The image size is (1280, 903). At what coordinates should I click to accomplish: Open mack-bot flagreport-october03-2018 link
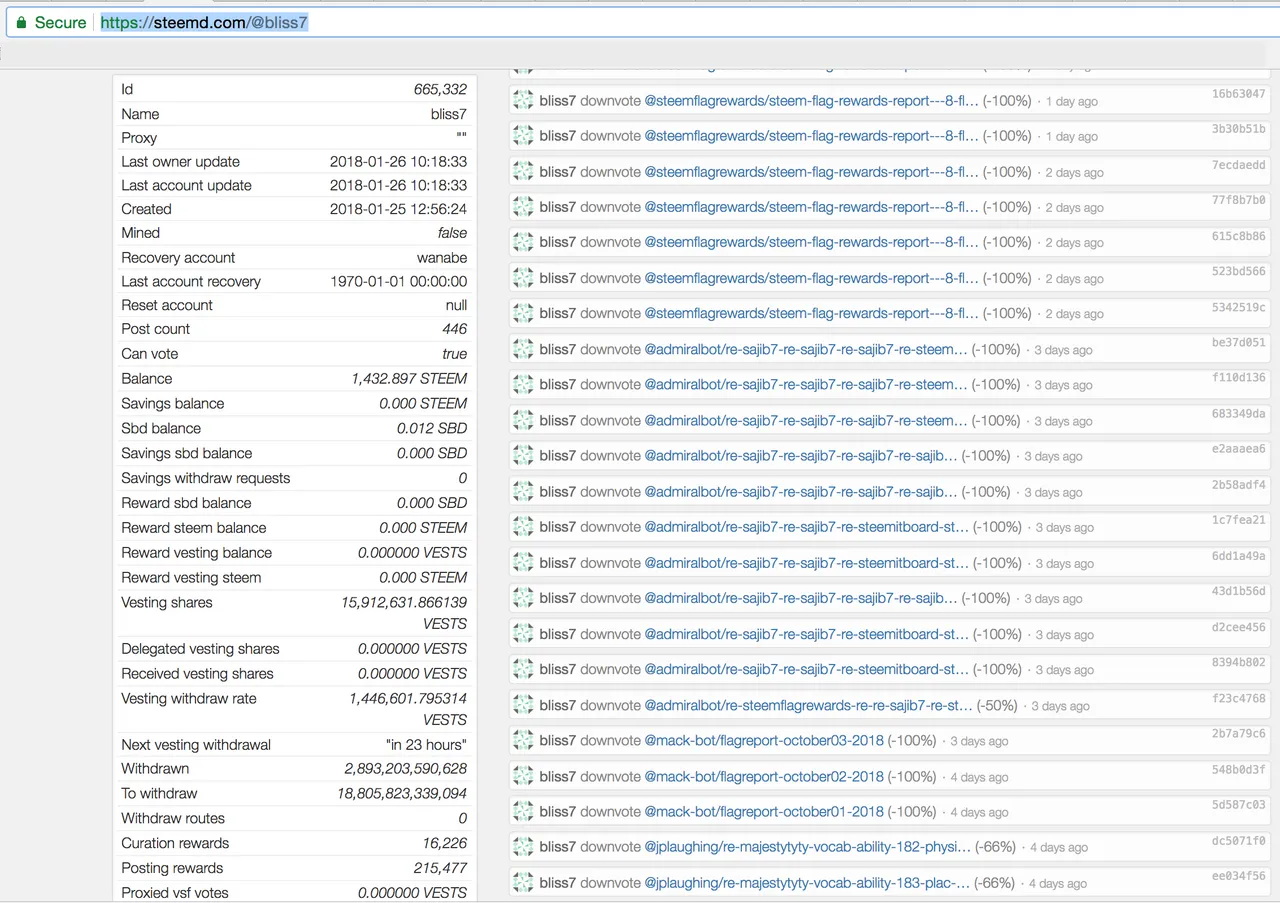pos(764,740)
